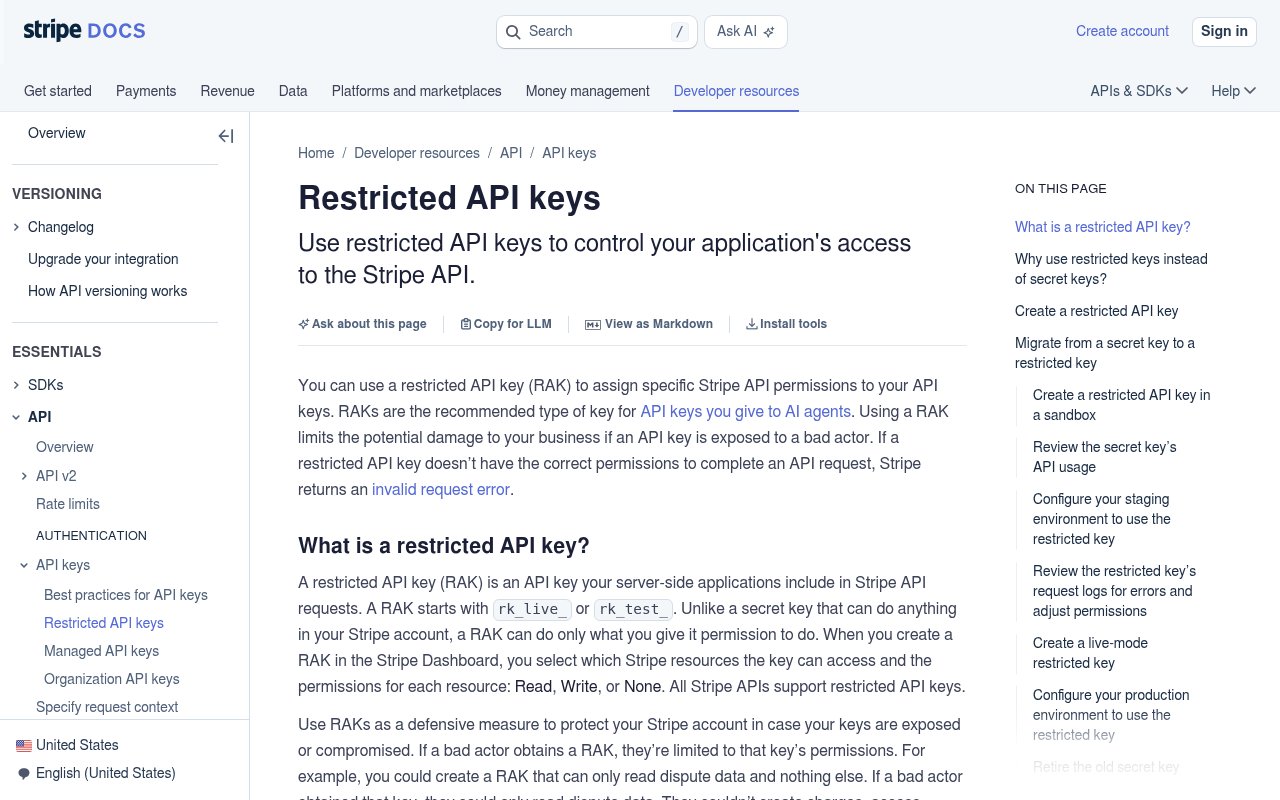Viewport: 1280px width, 800px height.
Task: Click the clipboard icon for Copy for LLM
Action: (466, 324)
